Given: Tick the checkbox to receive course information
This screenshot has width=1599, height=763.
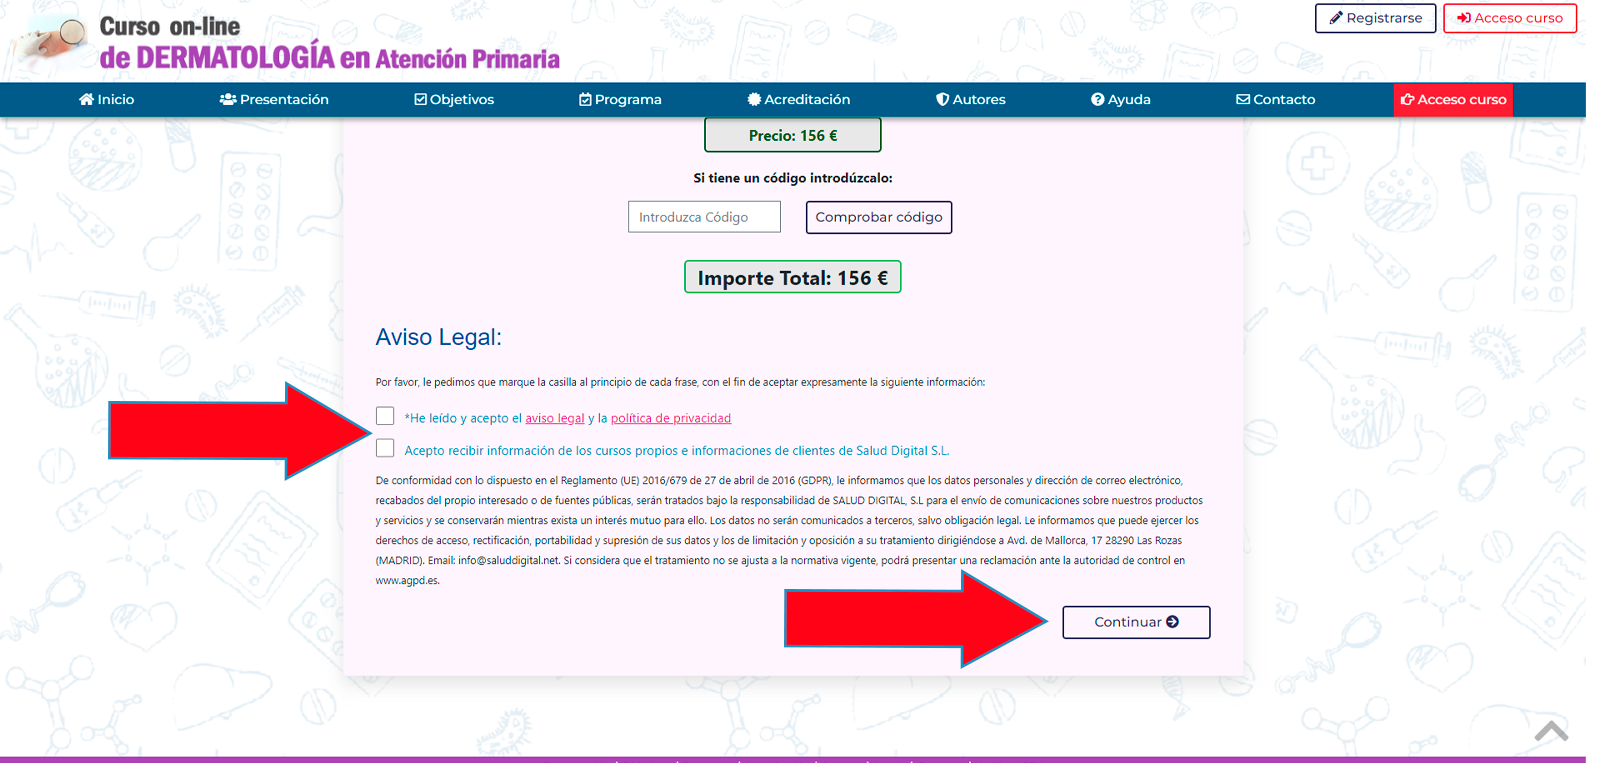Looking at the screenshot, I should click(385, 448).
